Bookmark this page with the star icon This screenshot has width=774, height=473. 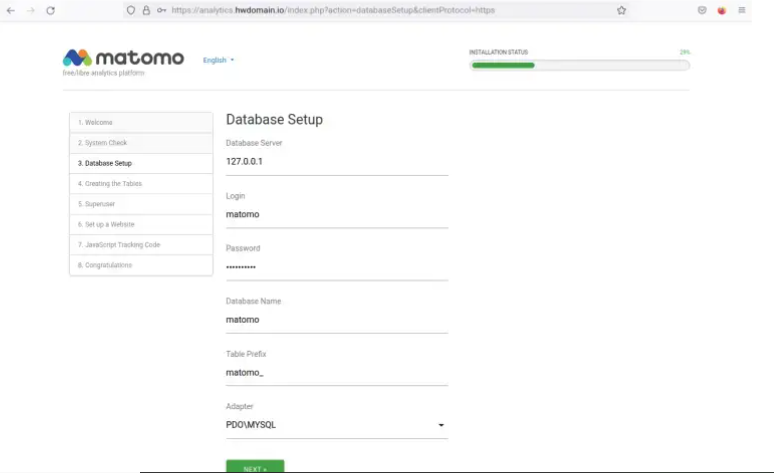pyautogui.click(x=621, y=10)
